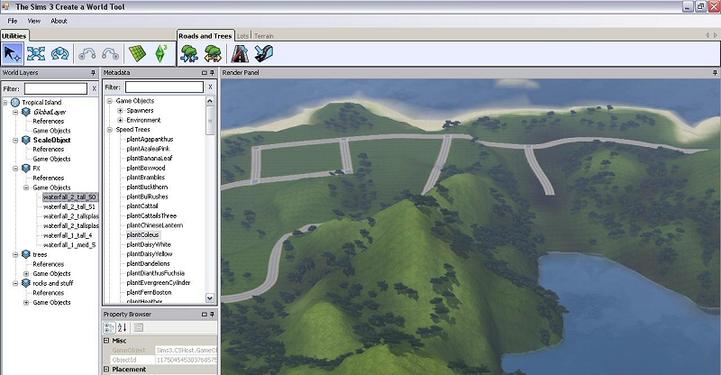Select plantColeus in the tree list
721x375 pixels.
coord(143,235)
